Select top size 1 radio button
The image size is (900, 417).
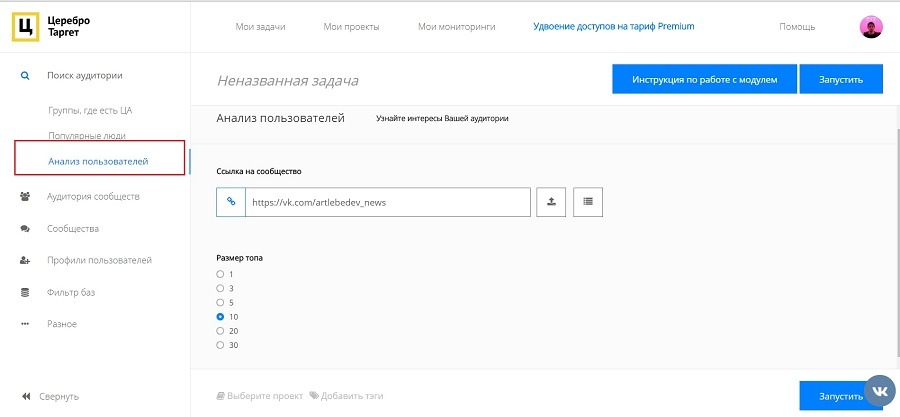(x=220, y=274)
